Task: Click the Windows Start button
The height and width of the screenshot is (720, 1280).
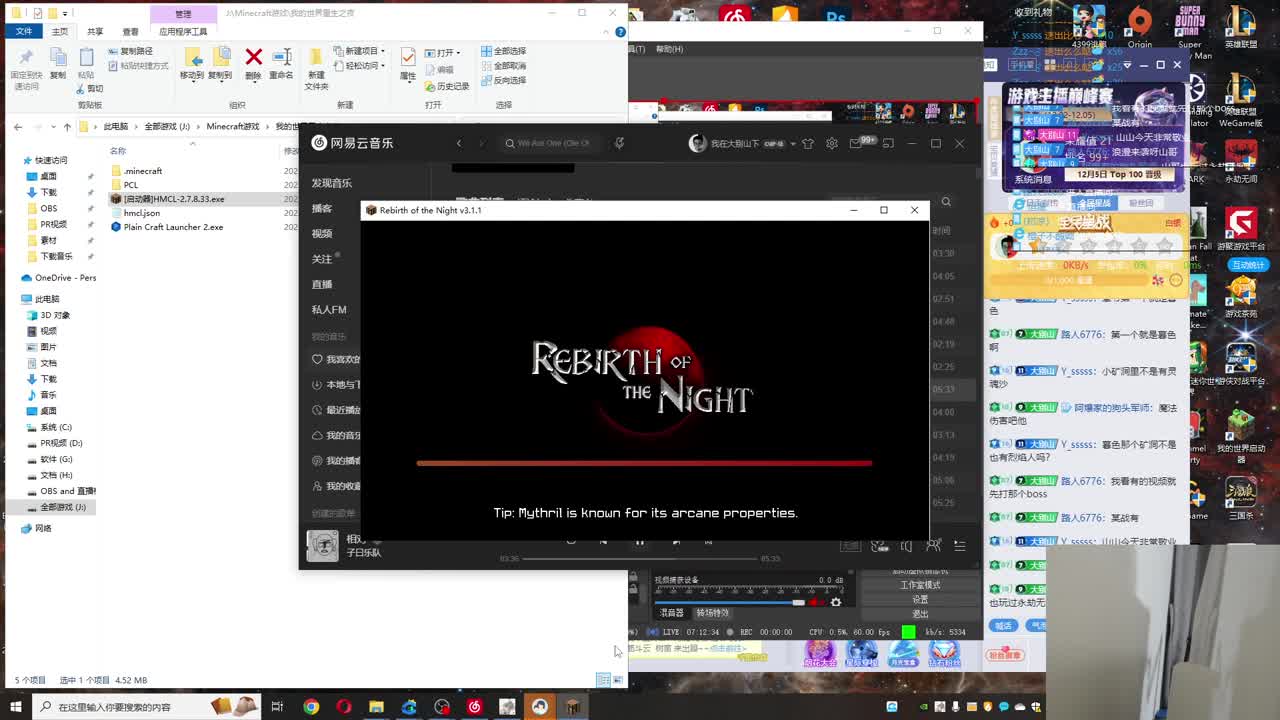Action: point(16,707)
